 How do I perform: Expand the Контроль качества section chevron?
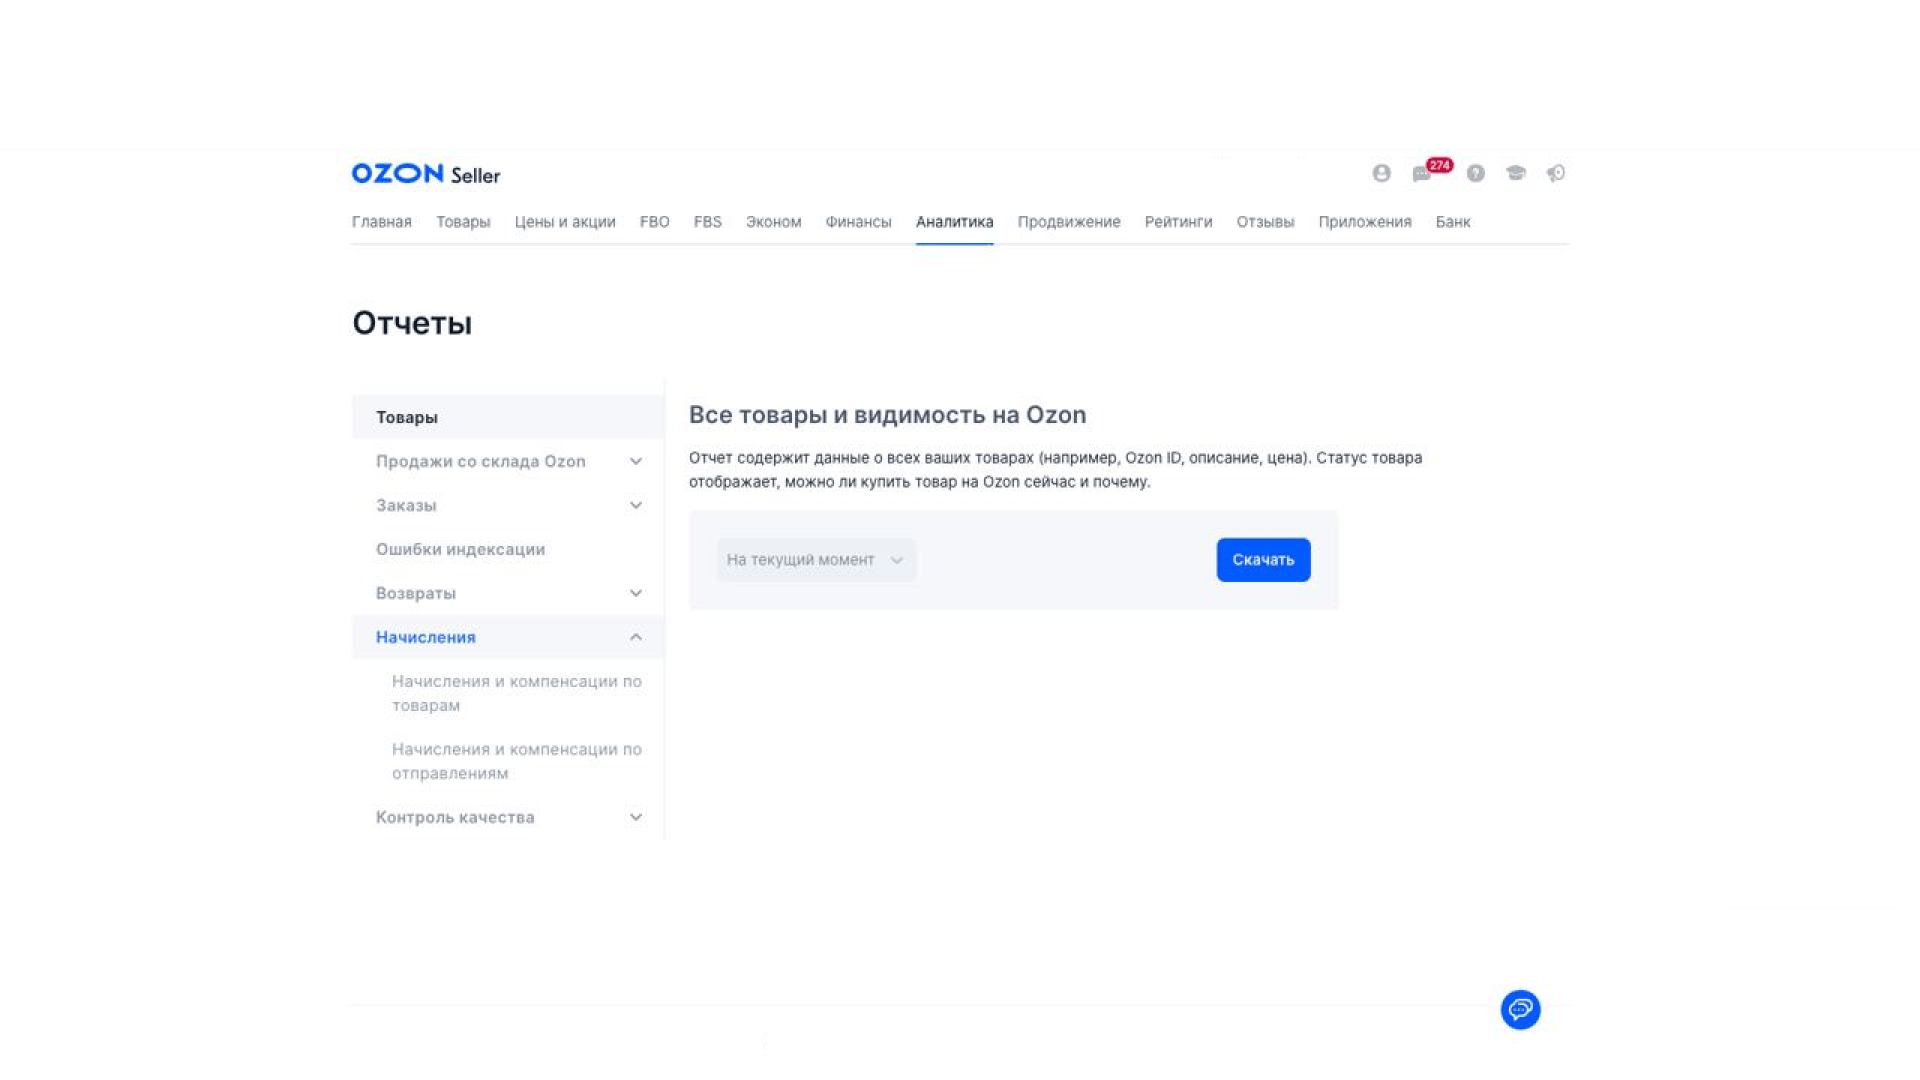[636, 817]
